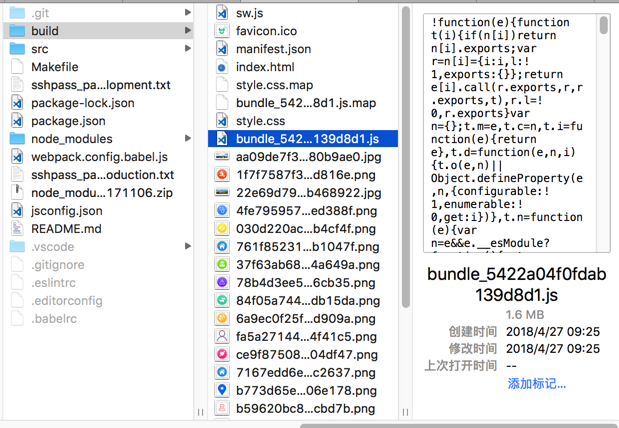The image size is (619, 428).
Task: Click the second column resize handle
Action: 405,412
